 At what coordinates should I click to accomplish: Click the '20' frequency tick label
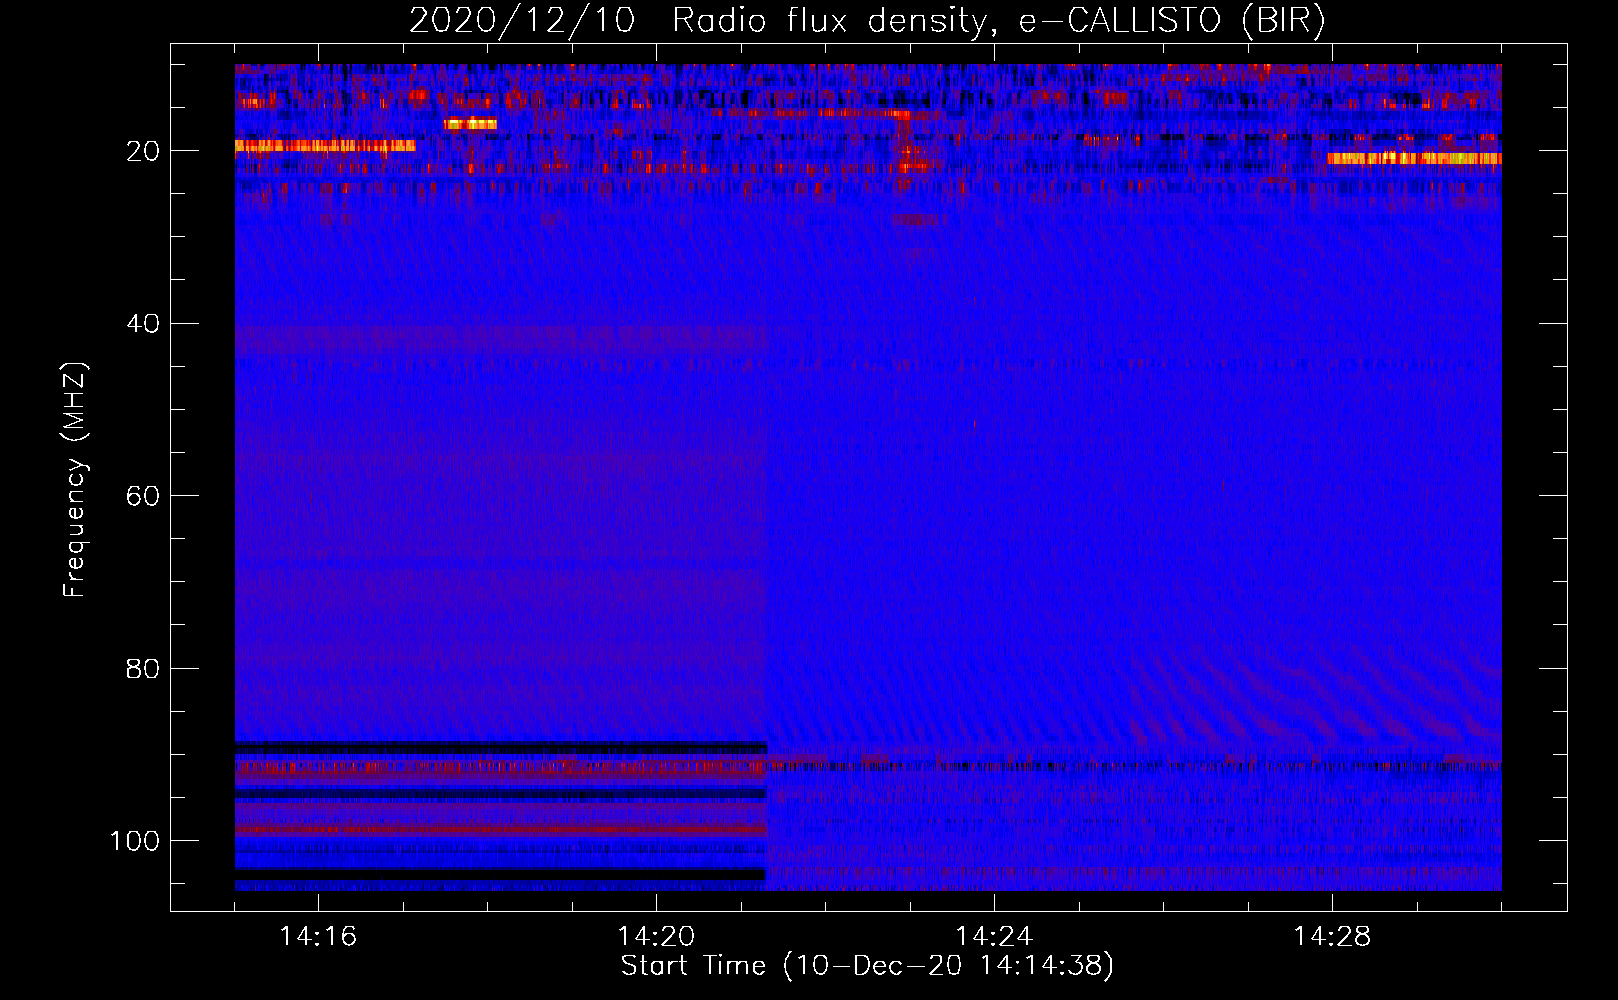143,151
